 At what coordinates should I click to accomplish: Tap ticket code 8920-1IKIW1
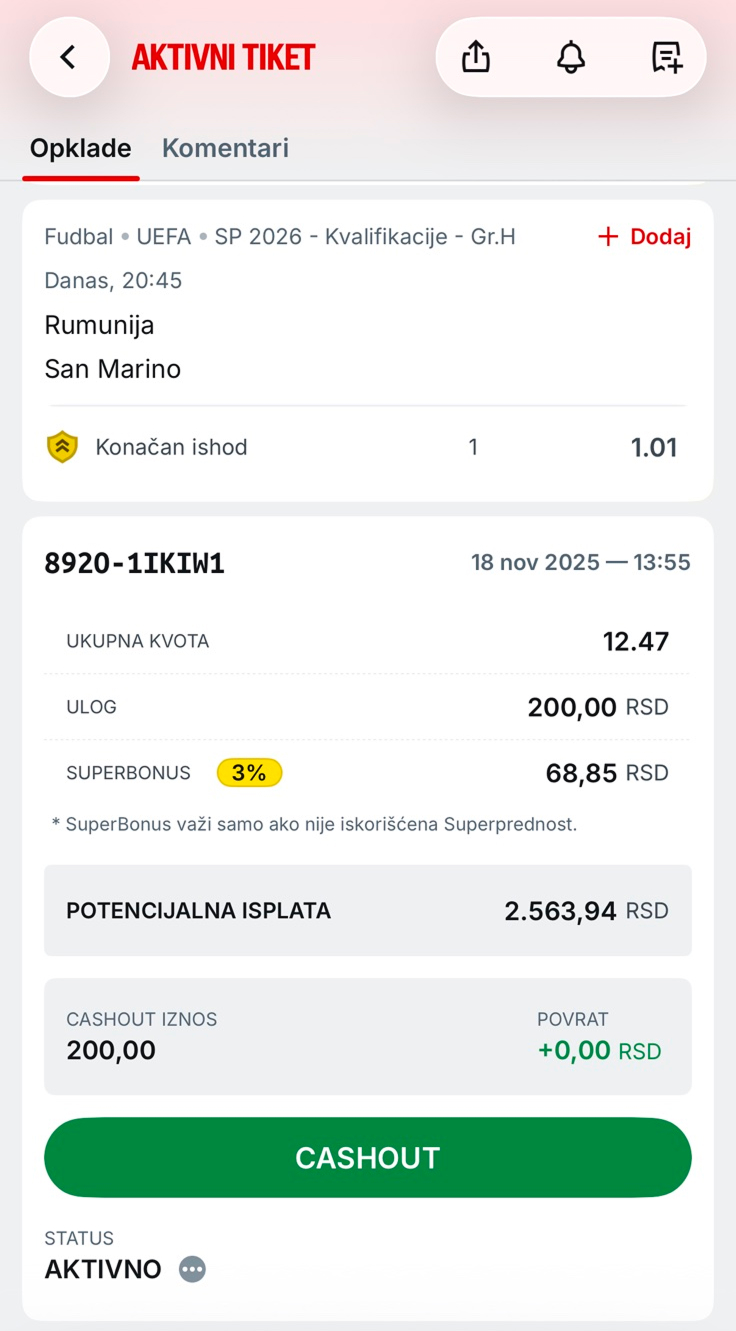pyautogui.click(x=135, y=563)
